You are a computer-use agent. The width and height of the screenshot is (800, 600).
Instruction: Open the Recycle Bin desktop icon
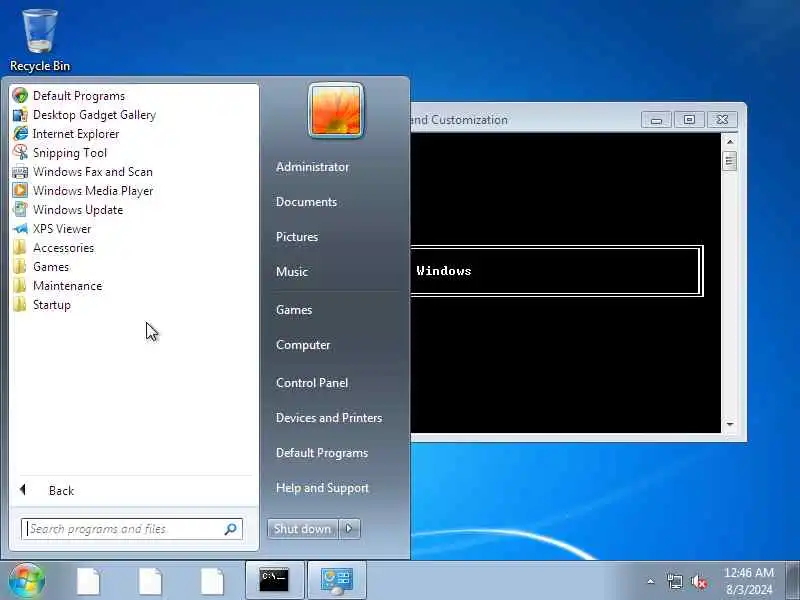point(40,41)
